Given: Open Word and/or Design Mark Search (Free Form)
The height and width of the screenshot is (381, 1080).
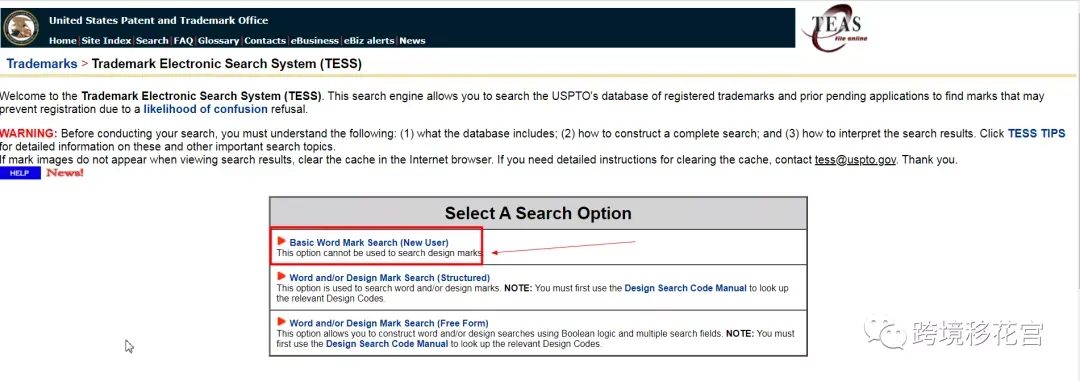Looking at the screenshot, I should click(388, 323).
